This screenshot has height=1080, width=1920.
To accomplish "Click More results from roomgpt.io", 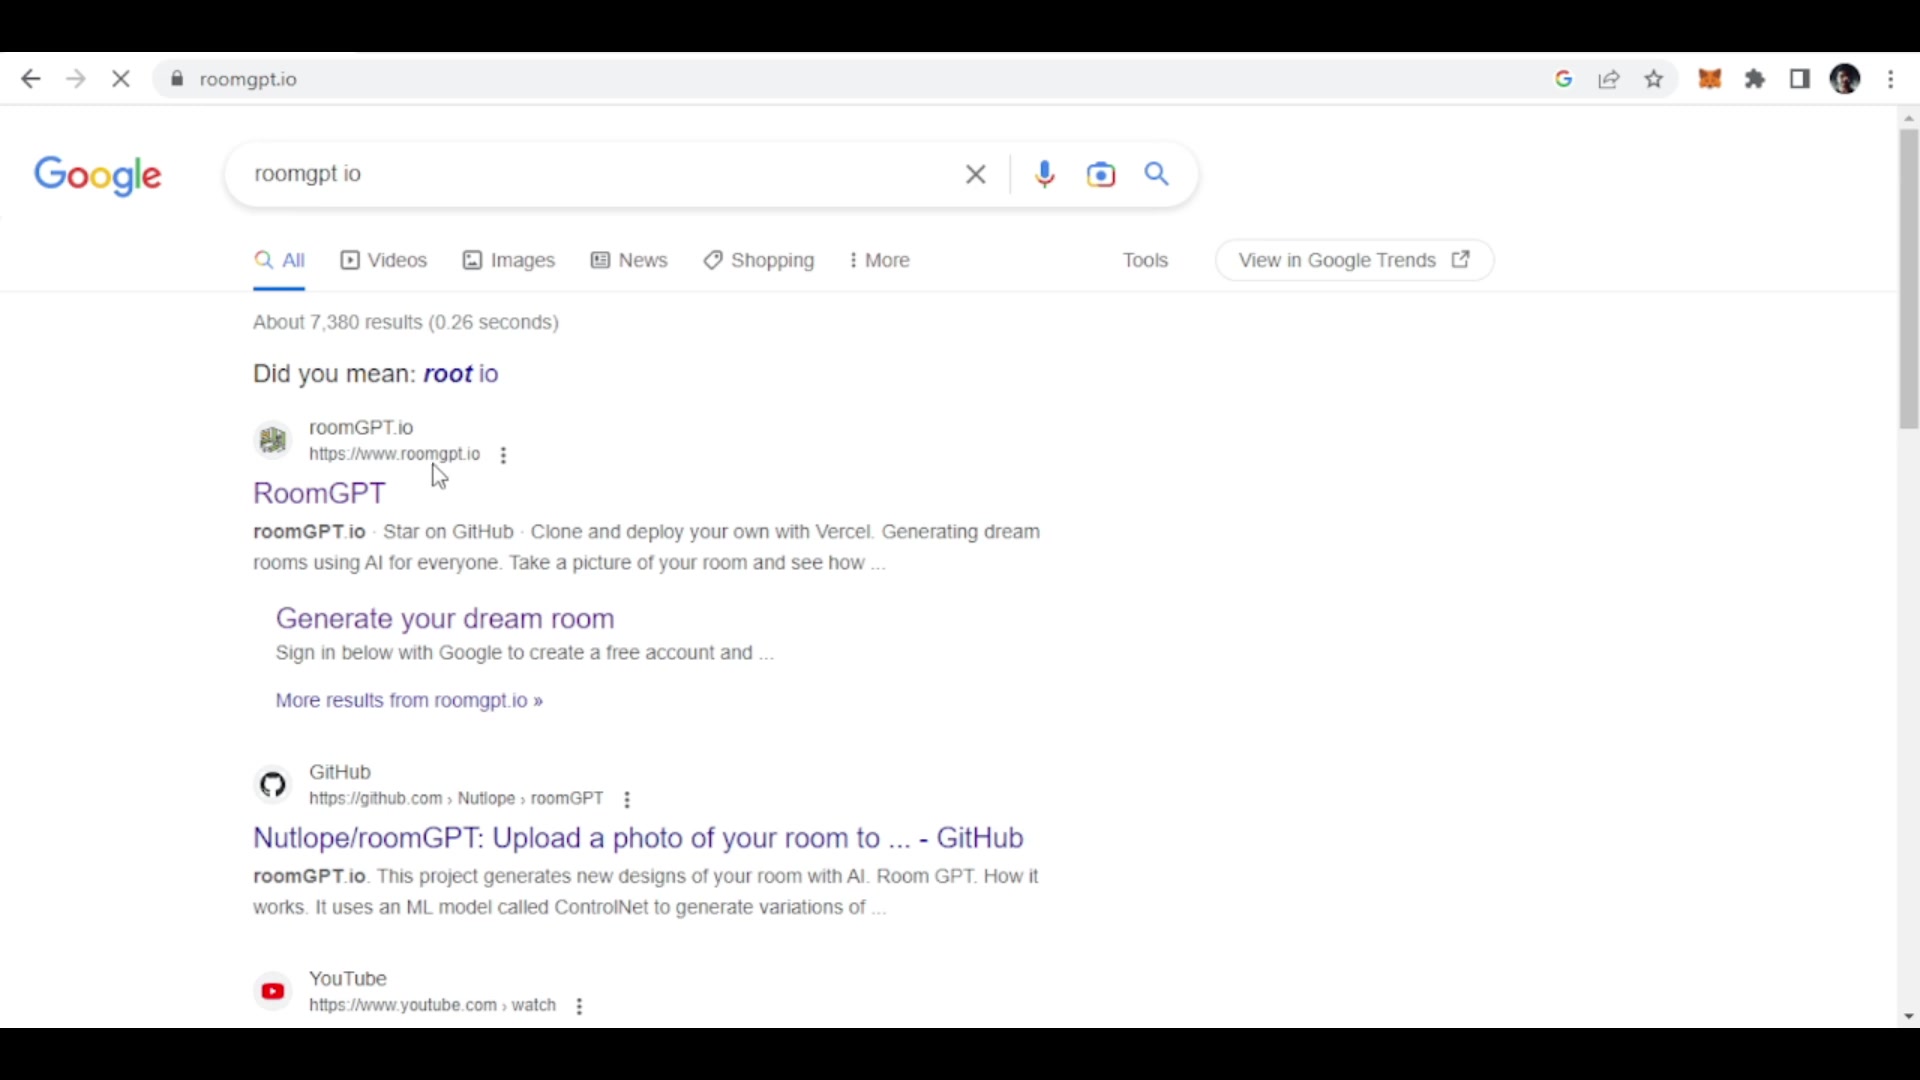I will click(x=409, y=701).
